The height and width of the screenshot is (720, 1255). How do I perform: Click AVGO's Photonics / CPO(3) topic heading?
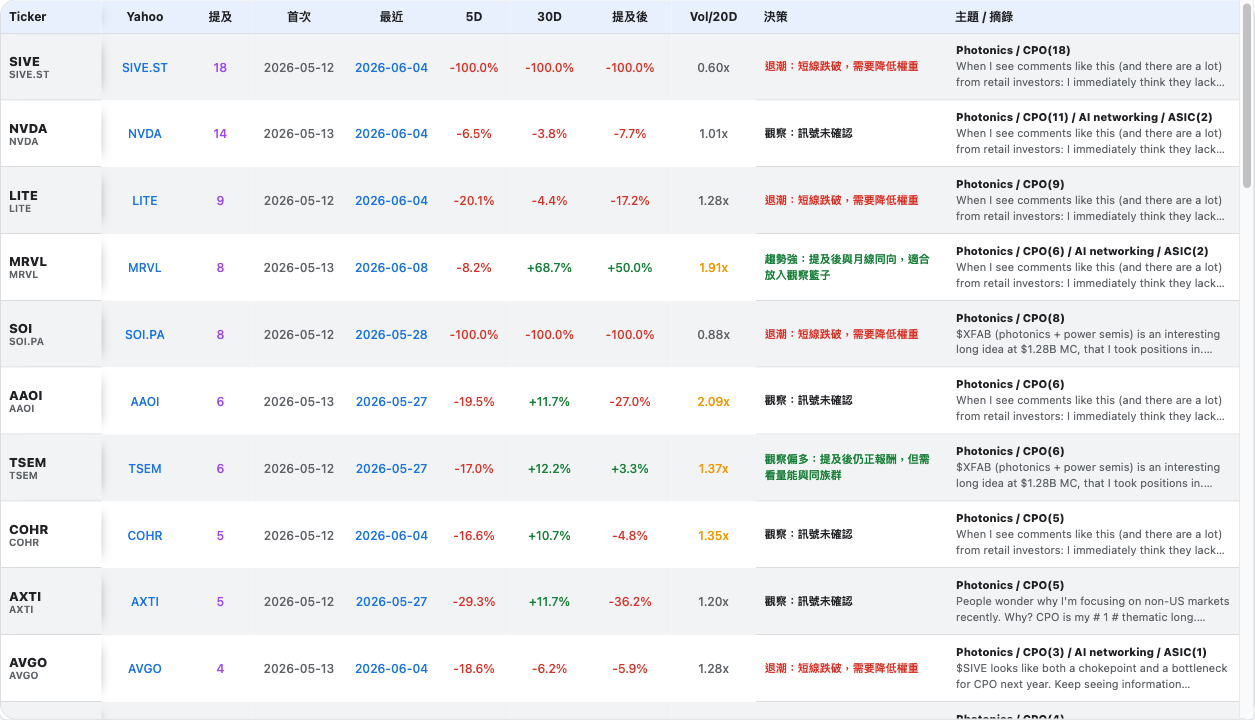click(1081, 652)
